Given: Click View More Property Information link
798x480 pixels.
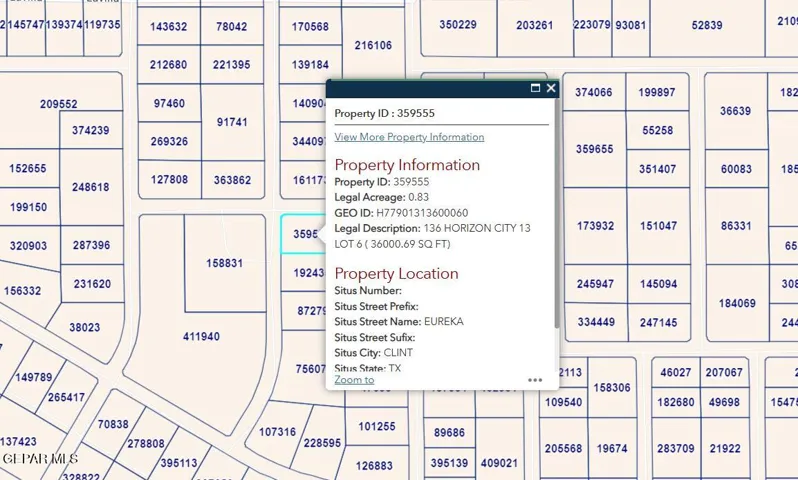Looking at the screenshot, I should tap(409, 137).
